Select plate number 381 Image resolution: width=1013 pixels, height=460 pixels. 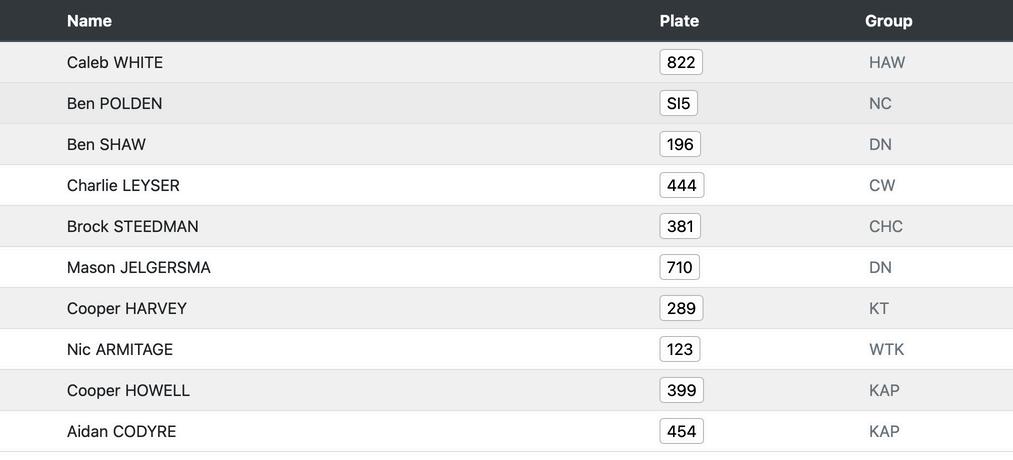680,226
